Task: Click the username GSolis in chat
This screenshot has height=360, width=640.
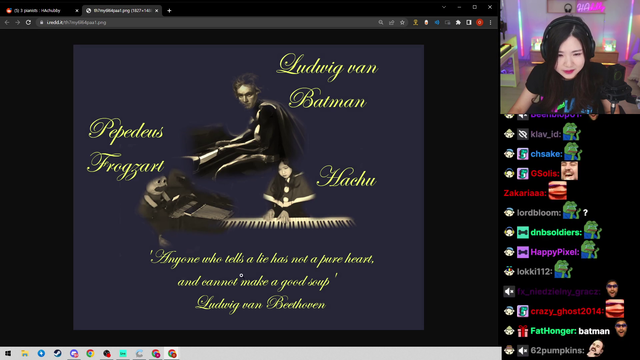Action: pyautogui.click(x=545, y=173)
